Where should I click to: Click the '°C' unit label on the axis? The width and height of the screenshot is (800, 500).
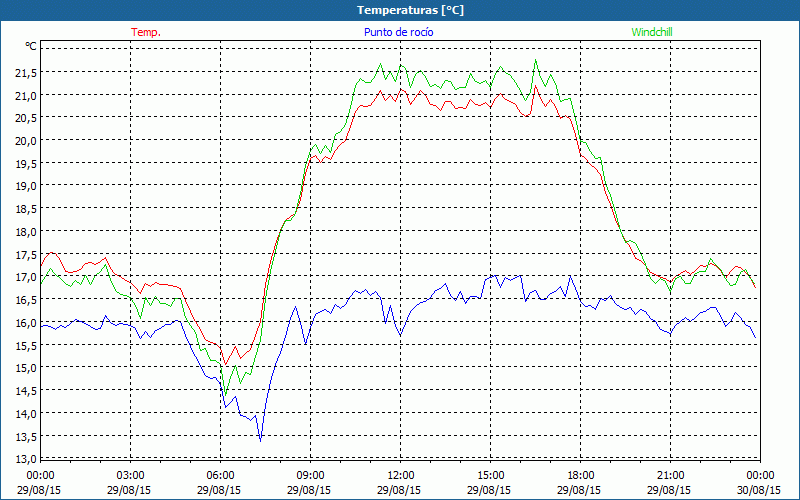[31, 46]
